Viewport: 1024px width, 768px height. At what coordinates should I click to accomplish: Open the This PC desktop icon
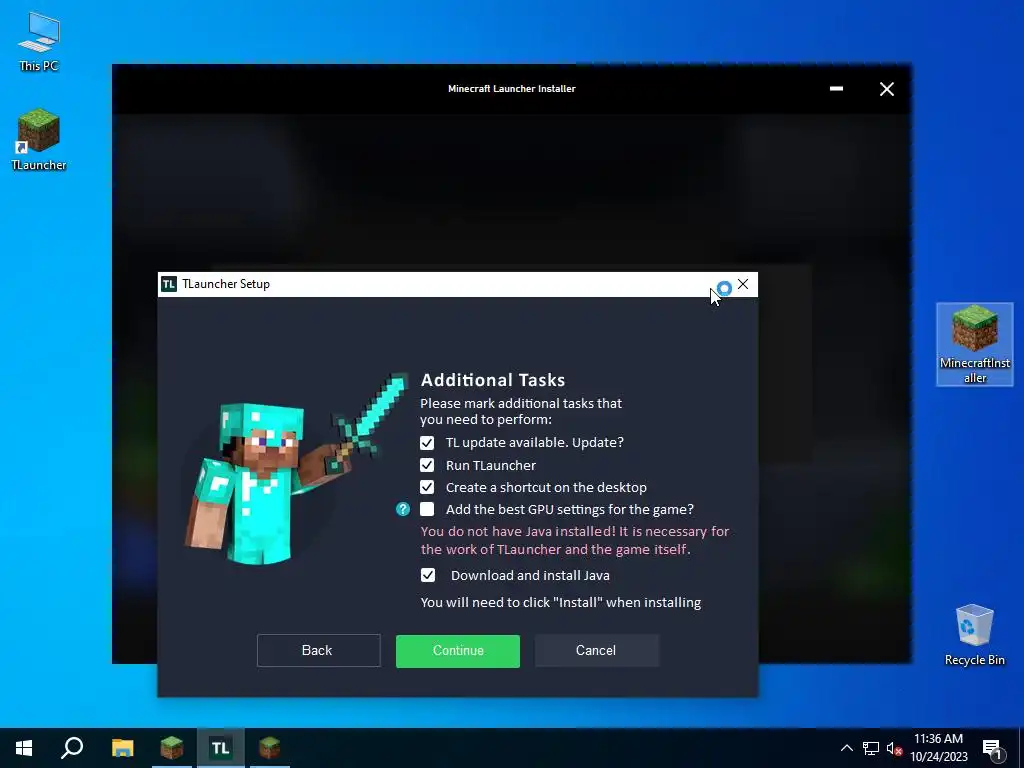click(39, 42)
